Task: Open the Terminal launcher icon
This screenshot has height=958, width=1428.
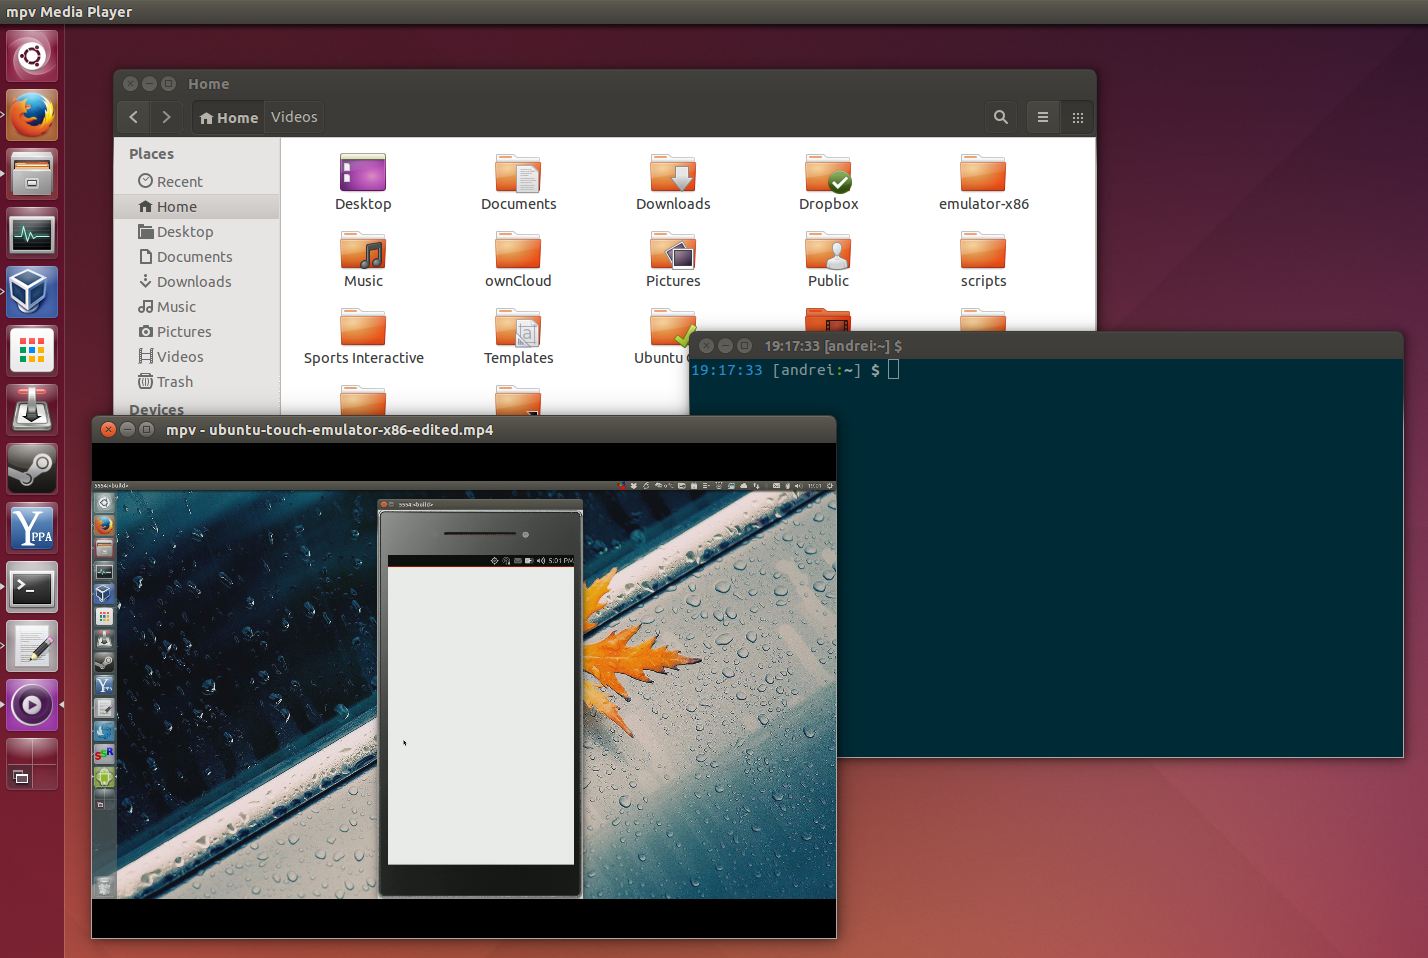Action: click(x=31, y=587)
